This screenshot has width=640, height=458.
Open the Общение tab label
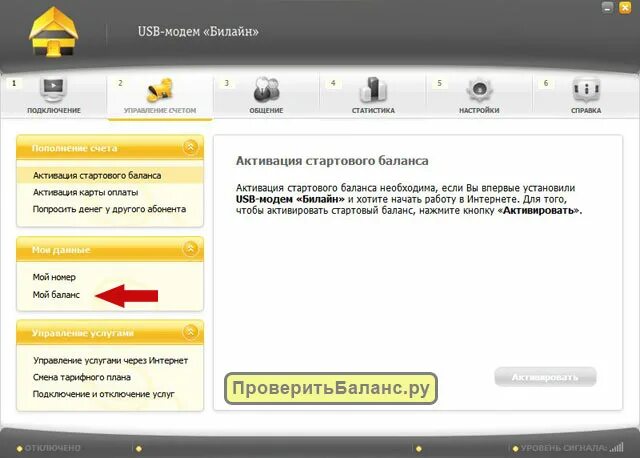266,111
